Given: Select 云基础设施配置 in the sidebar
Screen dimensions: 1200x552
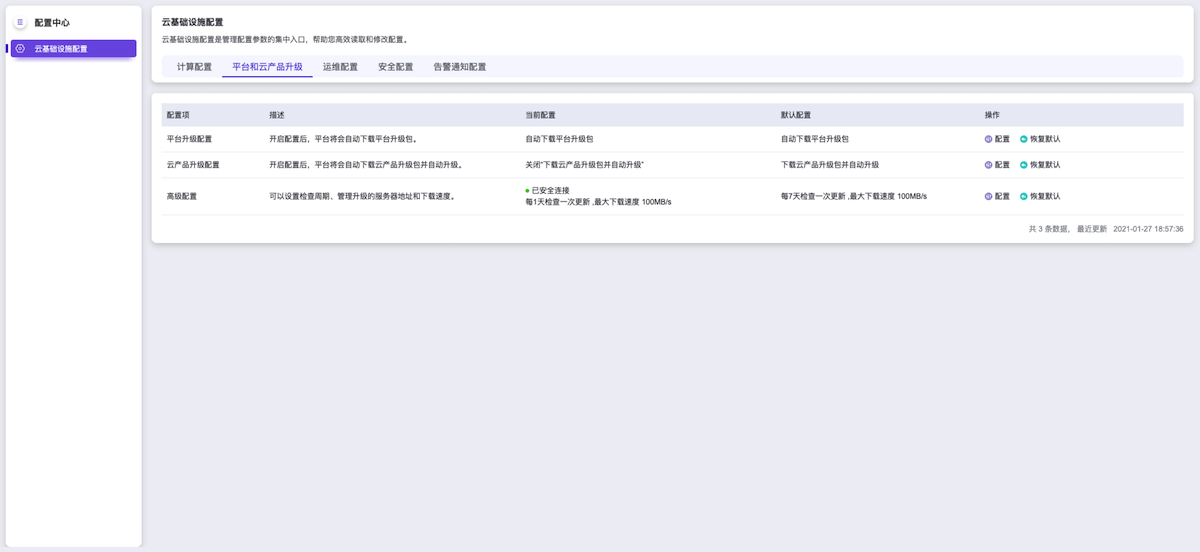Looking at the screenshot, I should 73,48.
